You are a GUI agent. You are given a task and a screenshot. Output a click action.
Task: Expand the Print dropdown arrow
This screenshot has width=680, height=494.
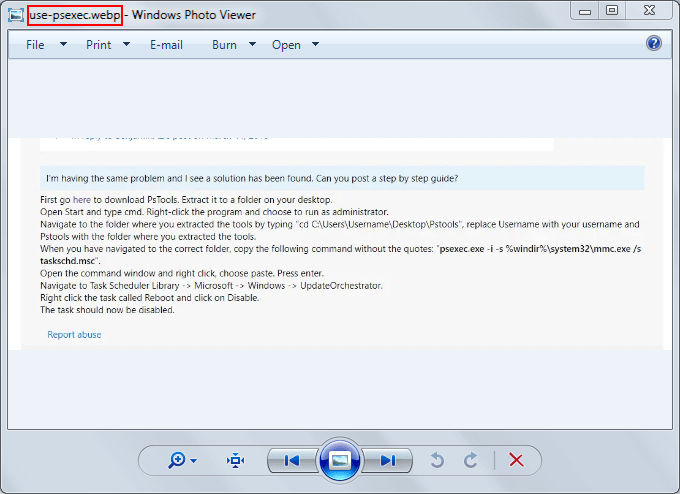(x=127, y=44)
